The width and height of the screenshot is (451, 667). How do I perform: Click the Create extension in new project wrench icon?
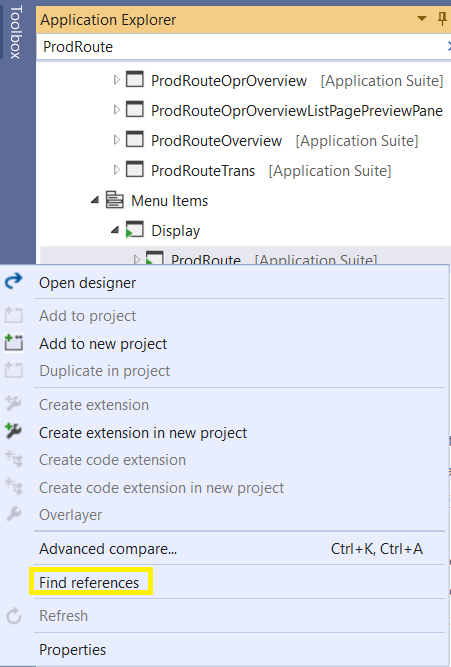(x=13, y=431)
